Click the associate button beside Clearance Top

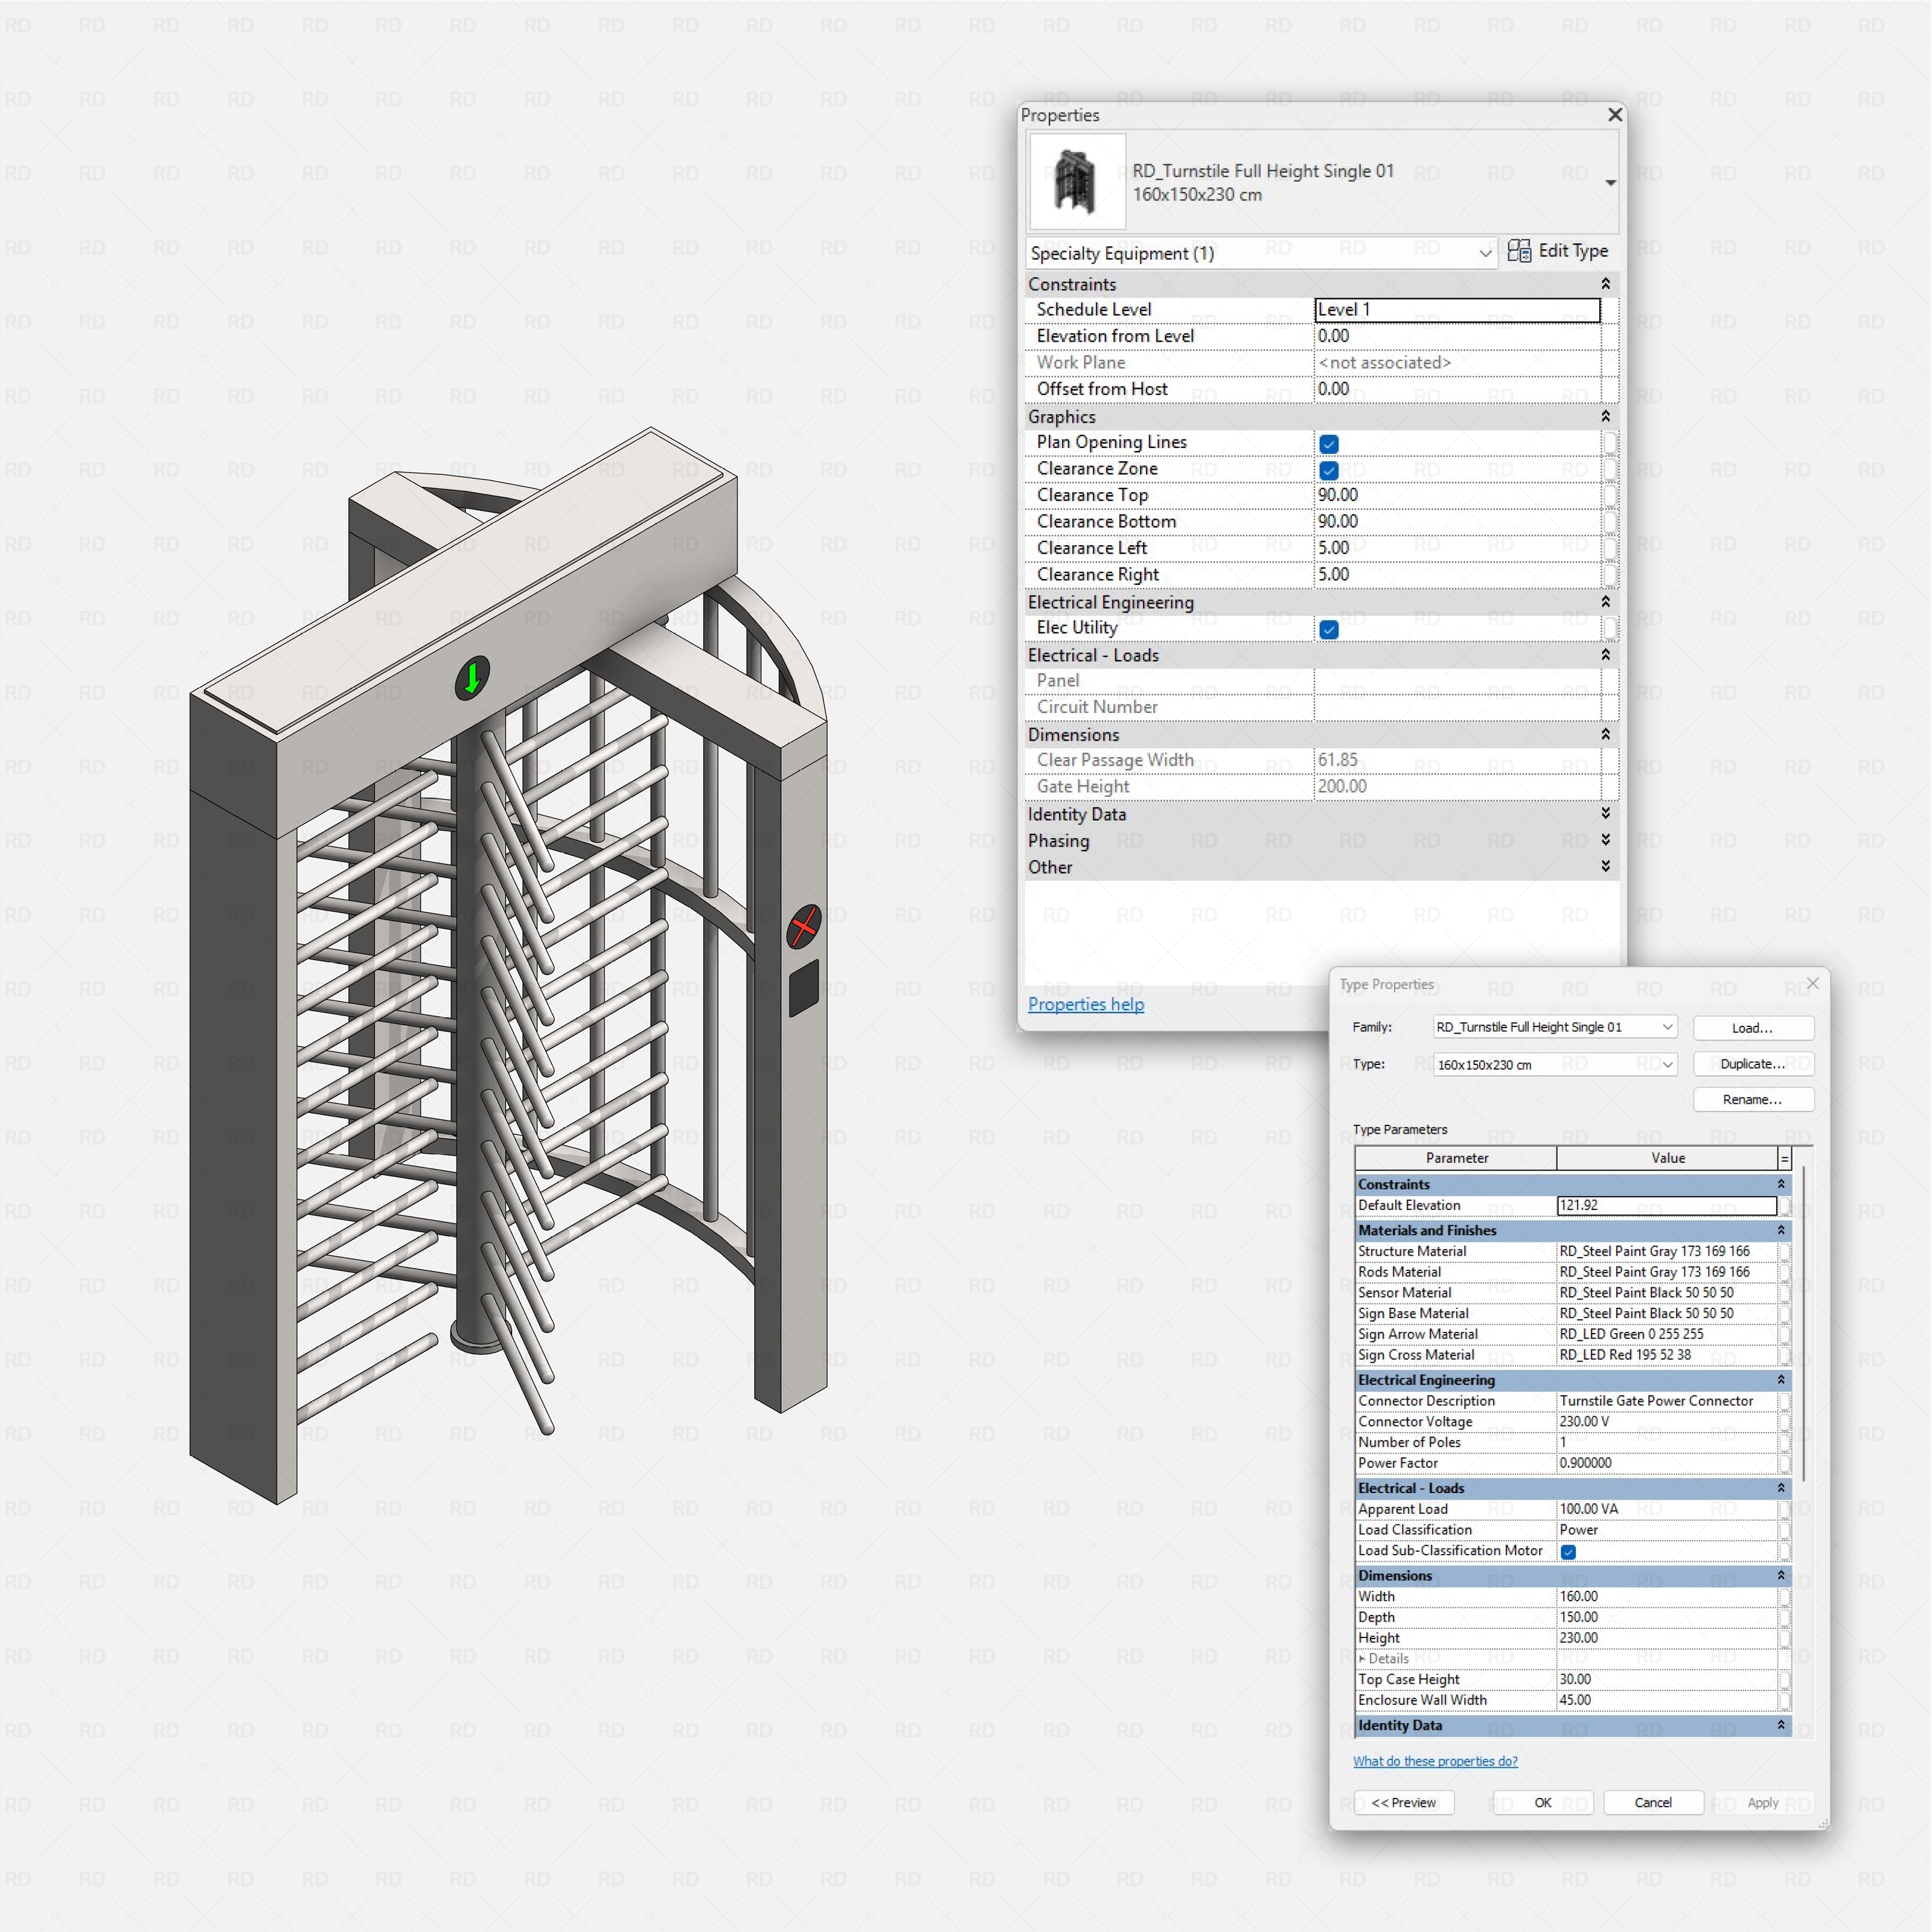click(x=1610, y=495)
